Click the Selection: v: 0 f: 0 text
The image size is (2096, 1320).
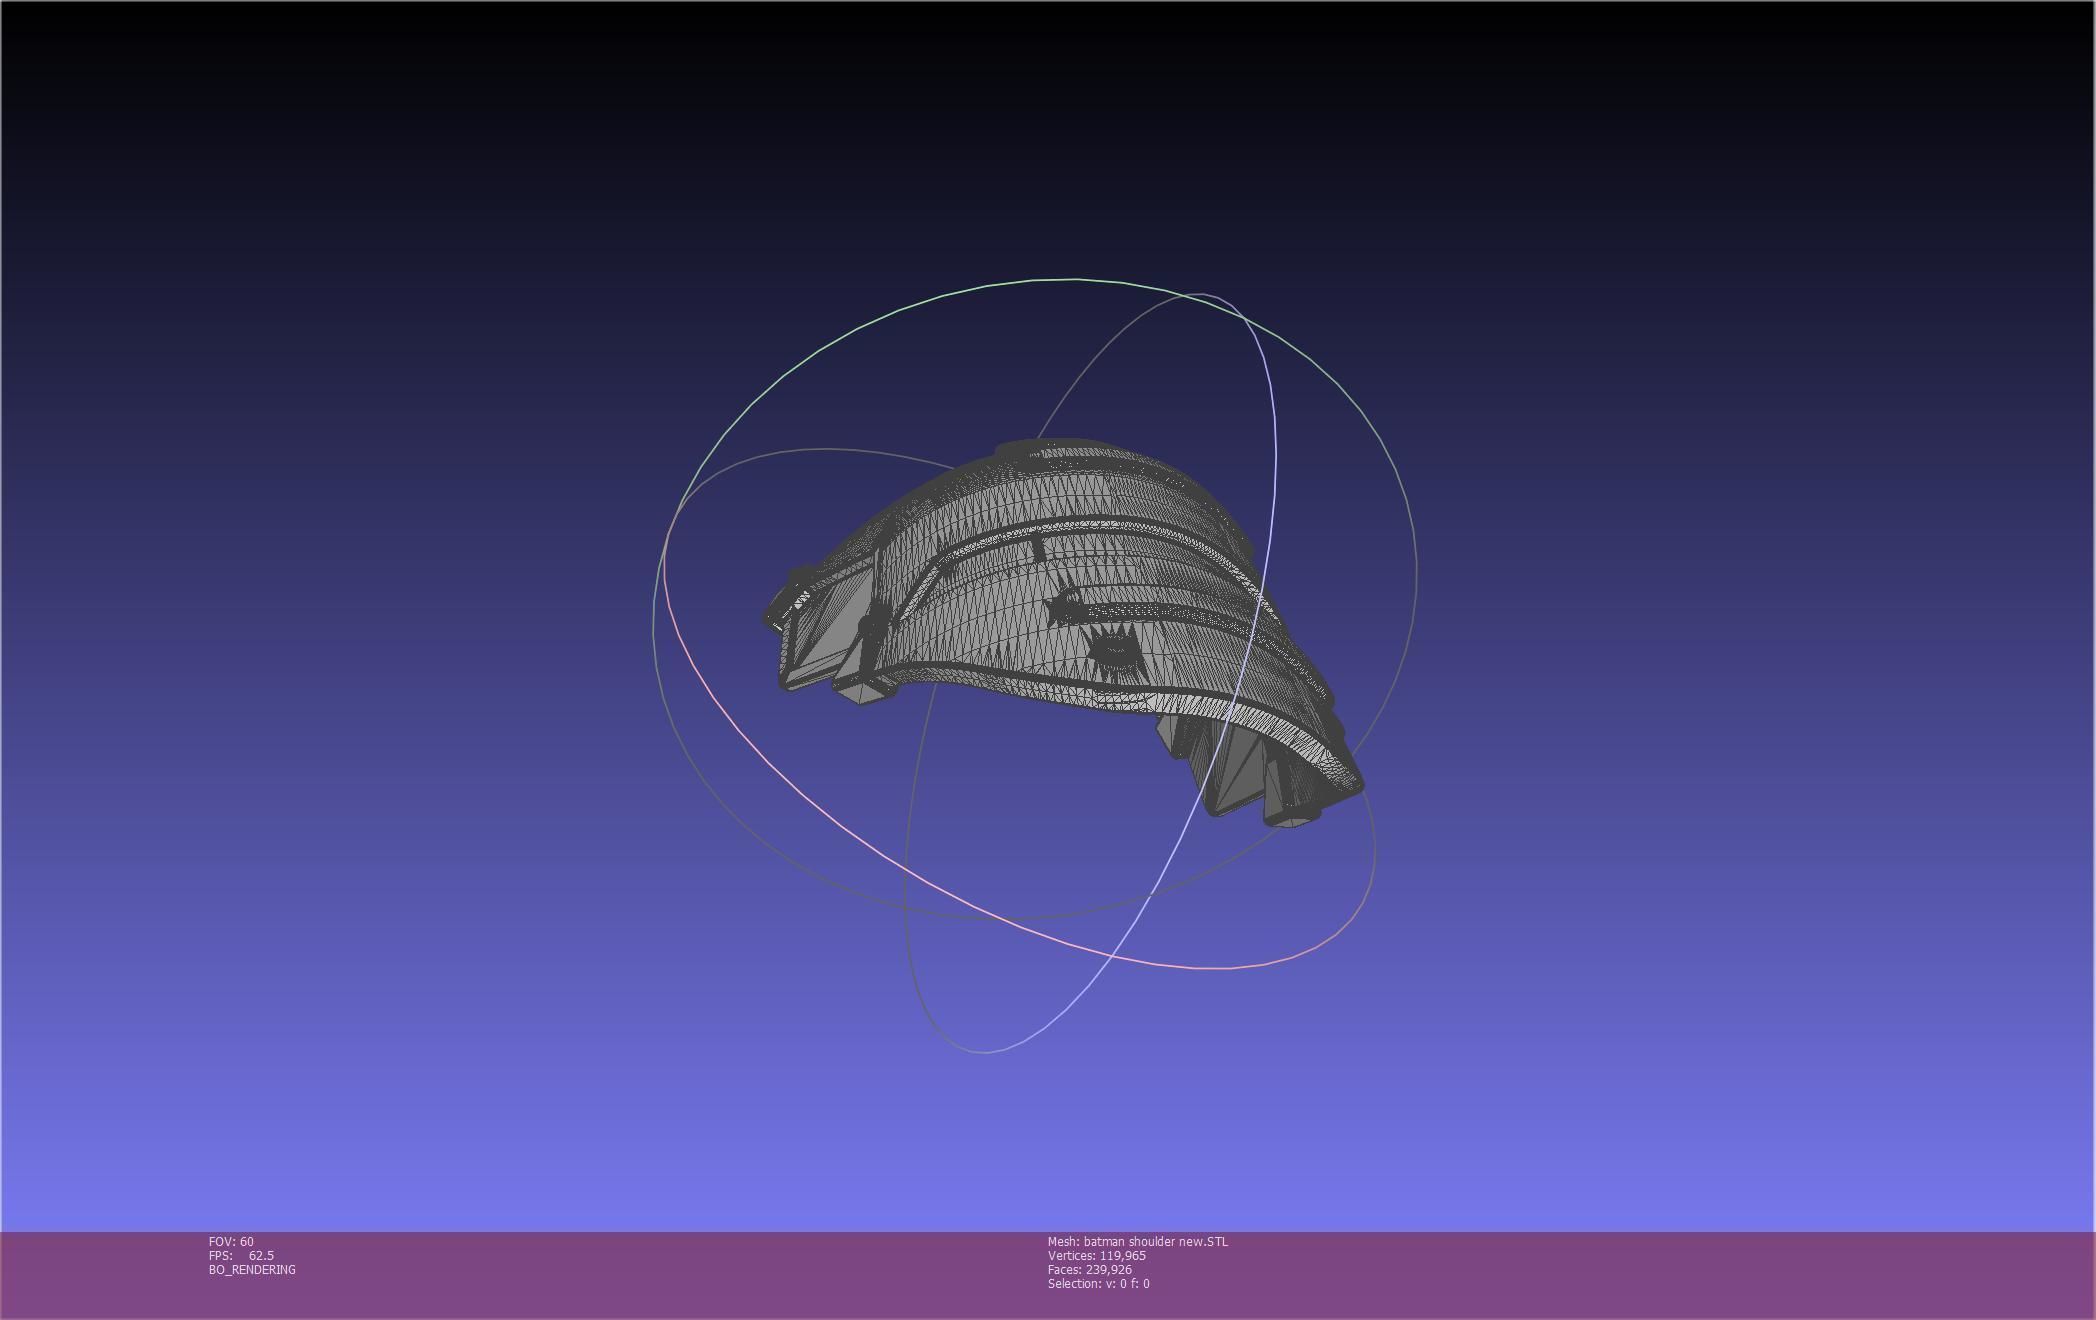pyautogui.click(x=1099, y=1283)
